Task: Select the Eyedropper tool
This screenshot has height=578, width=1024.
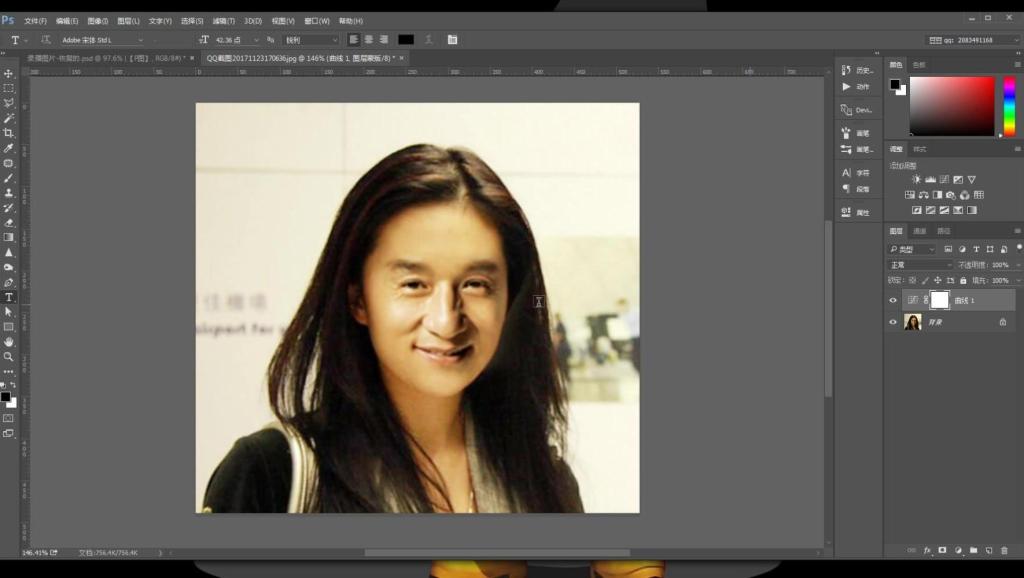Action: pyautogui.click(x=8, y=148)
